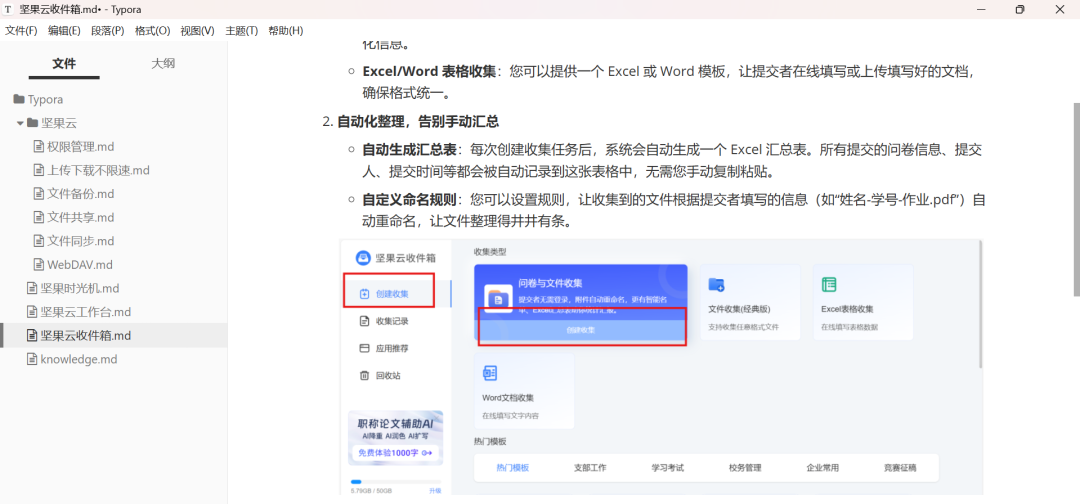Screen dimensions: 1080x504
Task: Click the file icon of 上传下载不限速.md
Action: pyautogui.click(x=39, y=170)
